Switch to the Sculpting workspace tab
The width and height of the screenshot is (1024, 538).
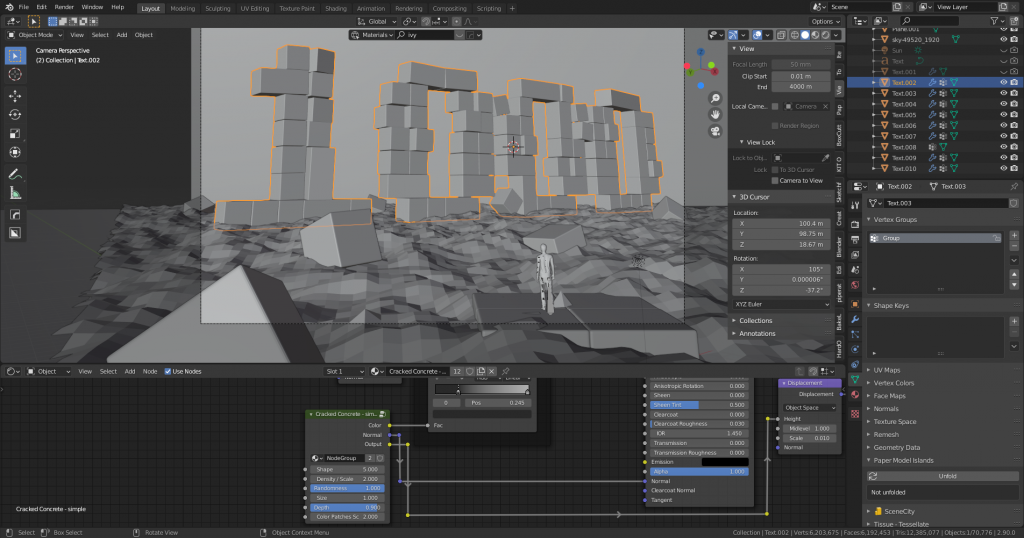pos(217,7)
